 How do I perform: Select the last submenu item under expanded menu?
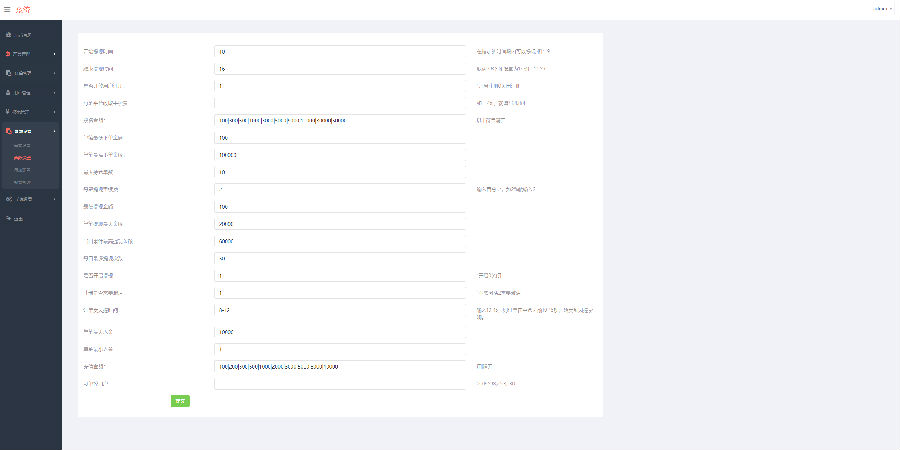point(22,182)
